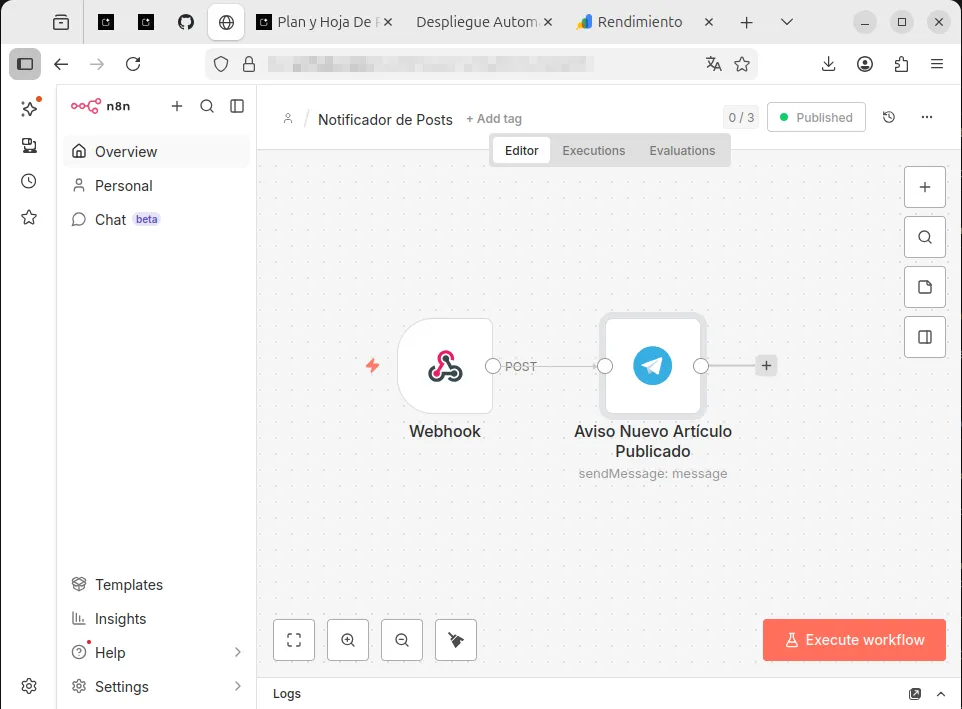Select the Webhook node

point(445,366)
